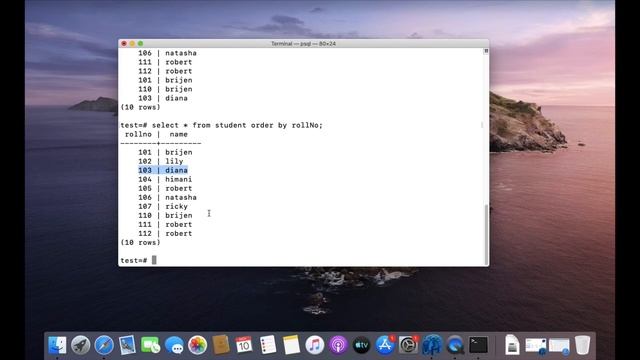
Task: Click the '107 | ricky' row
Action: (x=163, y=206)
